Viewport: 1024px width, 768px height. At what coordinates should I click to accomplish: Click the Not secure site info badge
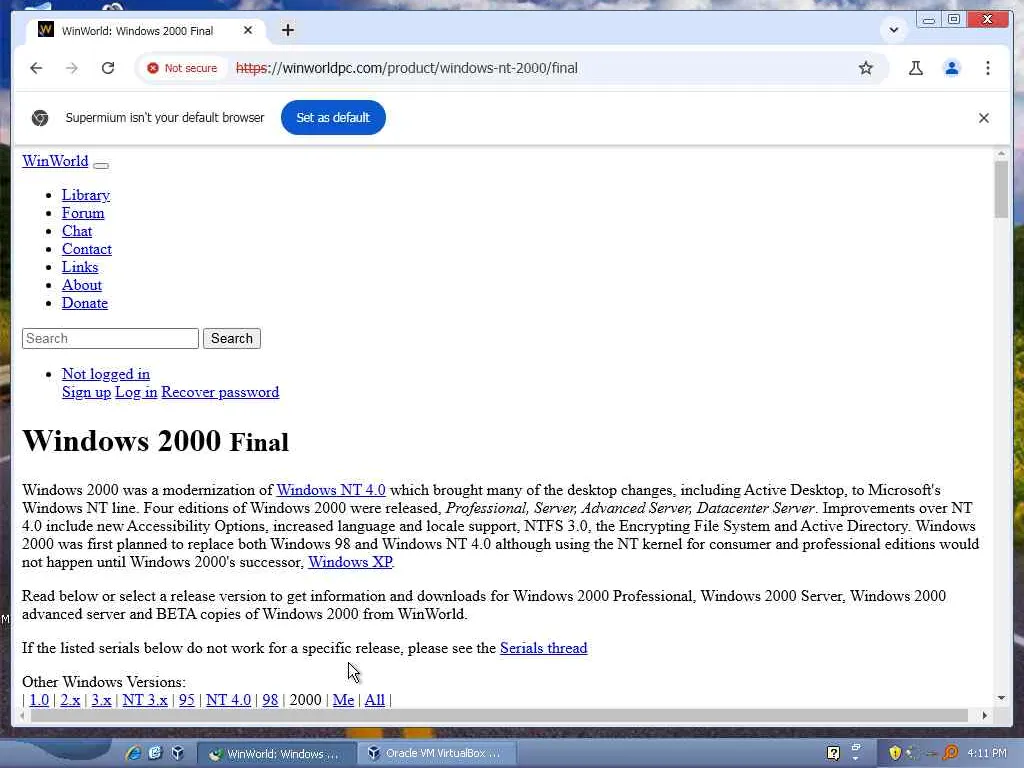[x=182, y=68]
